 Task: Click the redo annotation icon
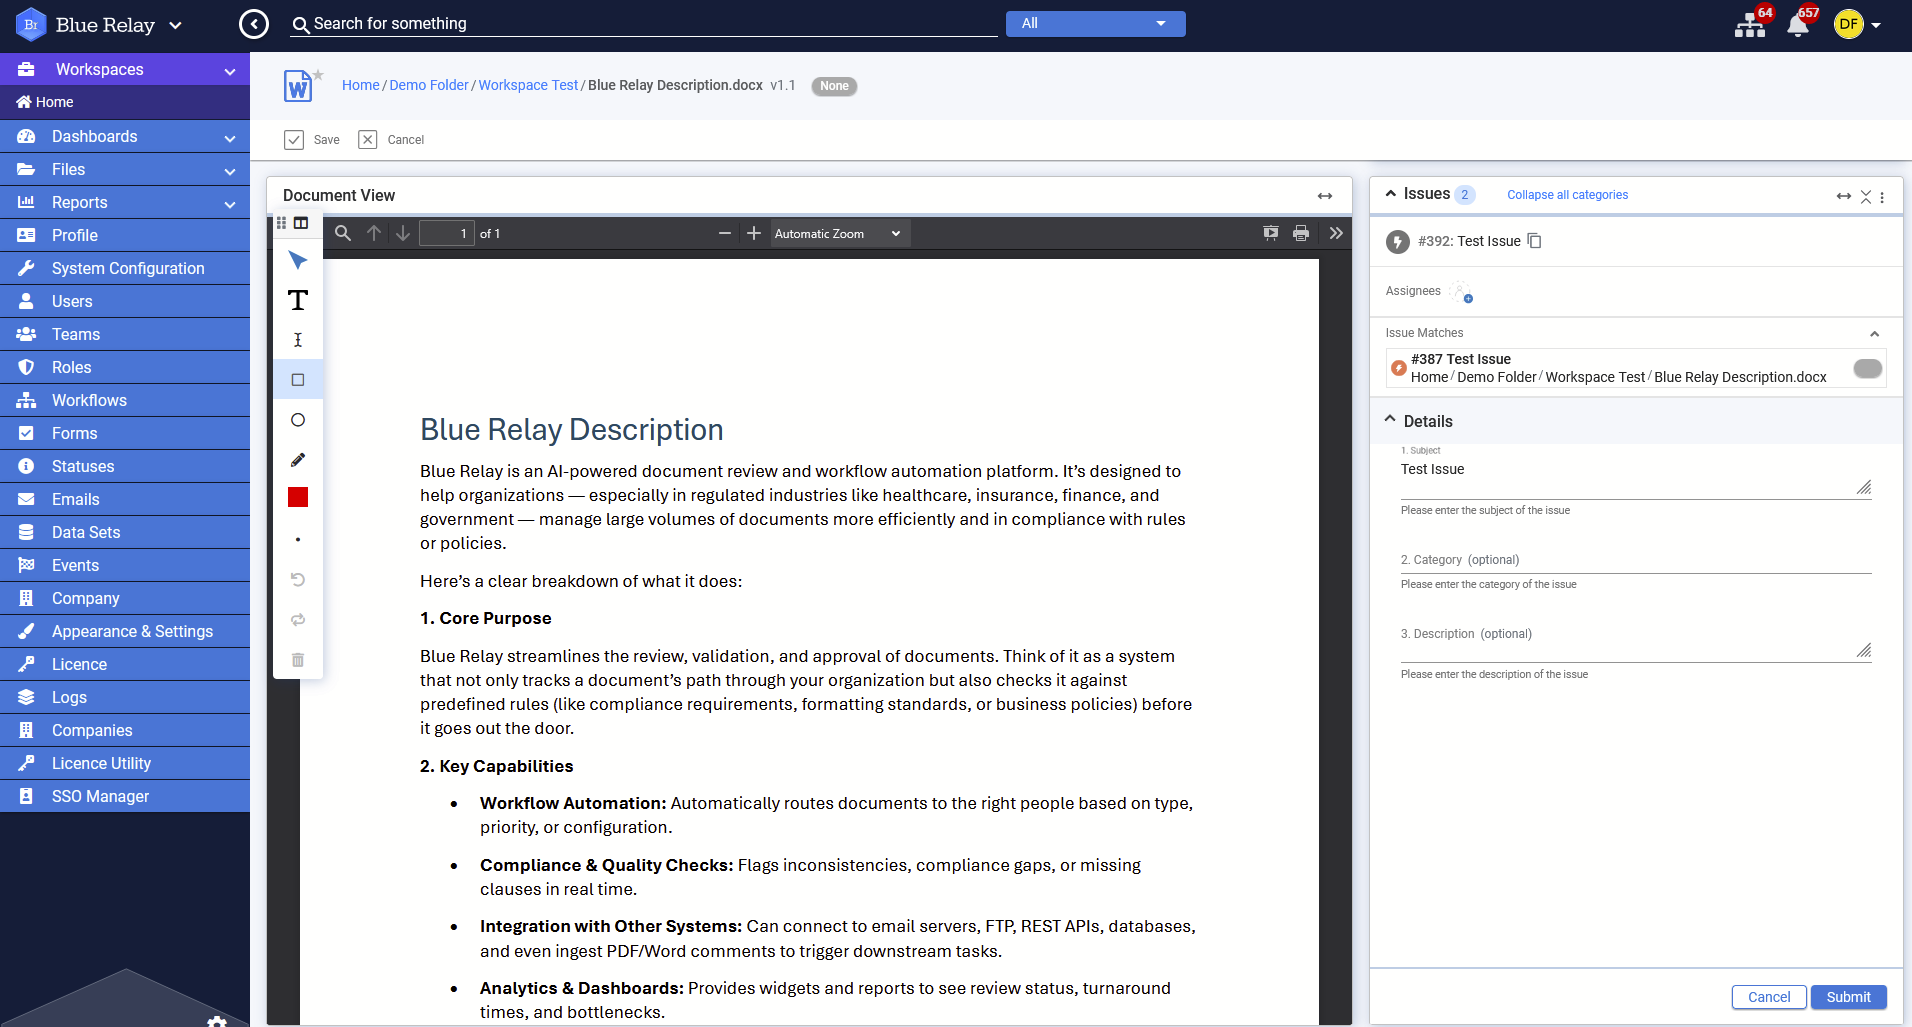point(298,620)
